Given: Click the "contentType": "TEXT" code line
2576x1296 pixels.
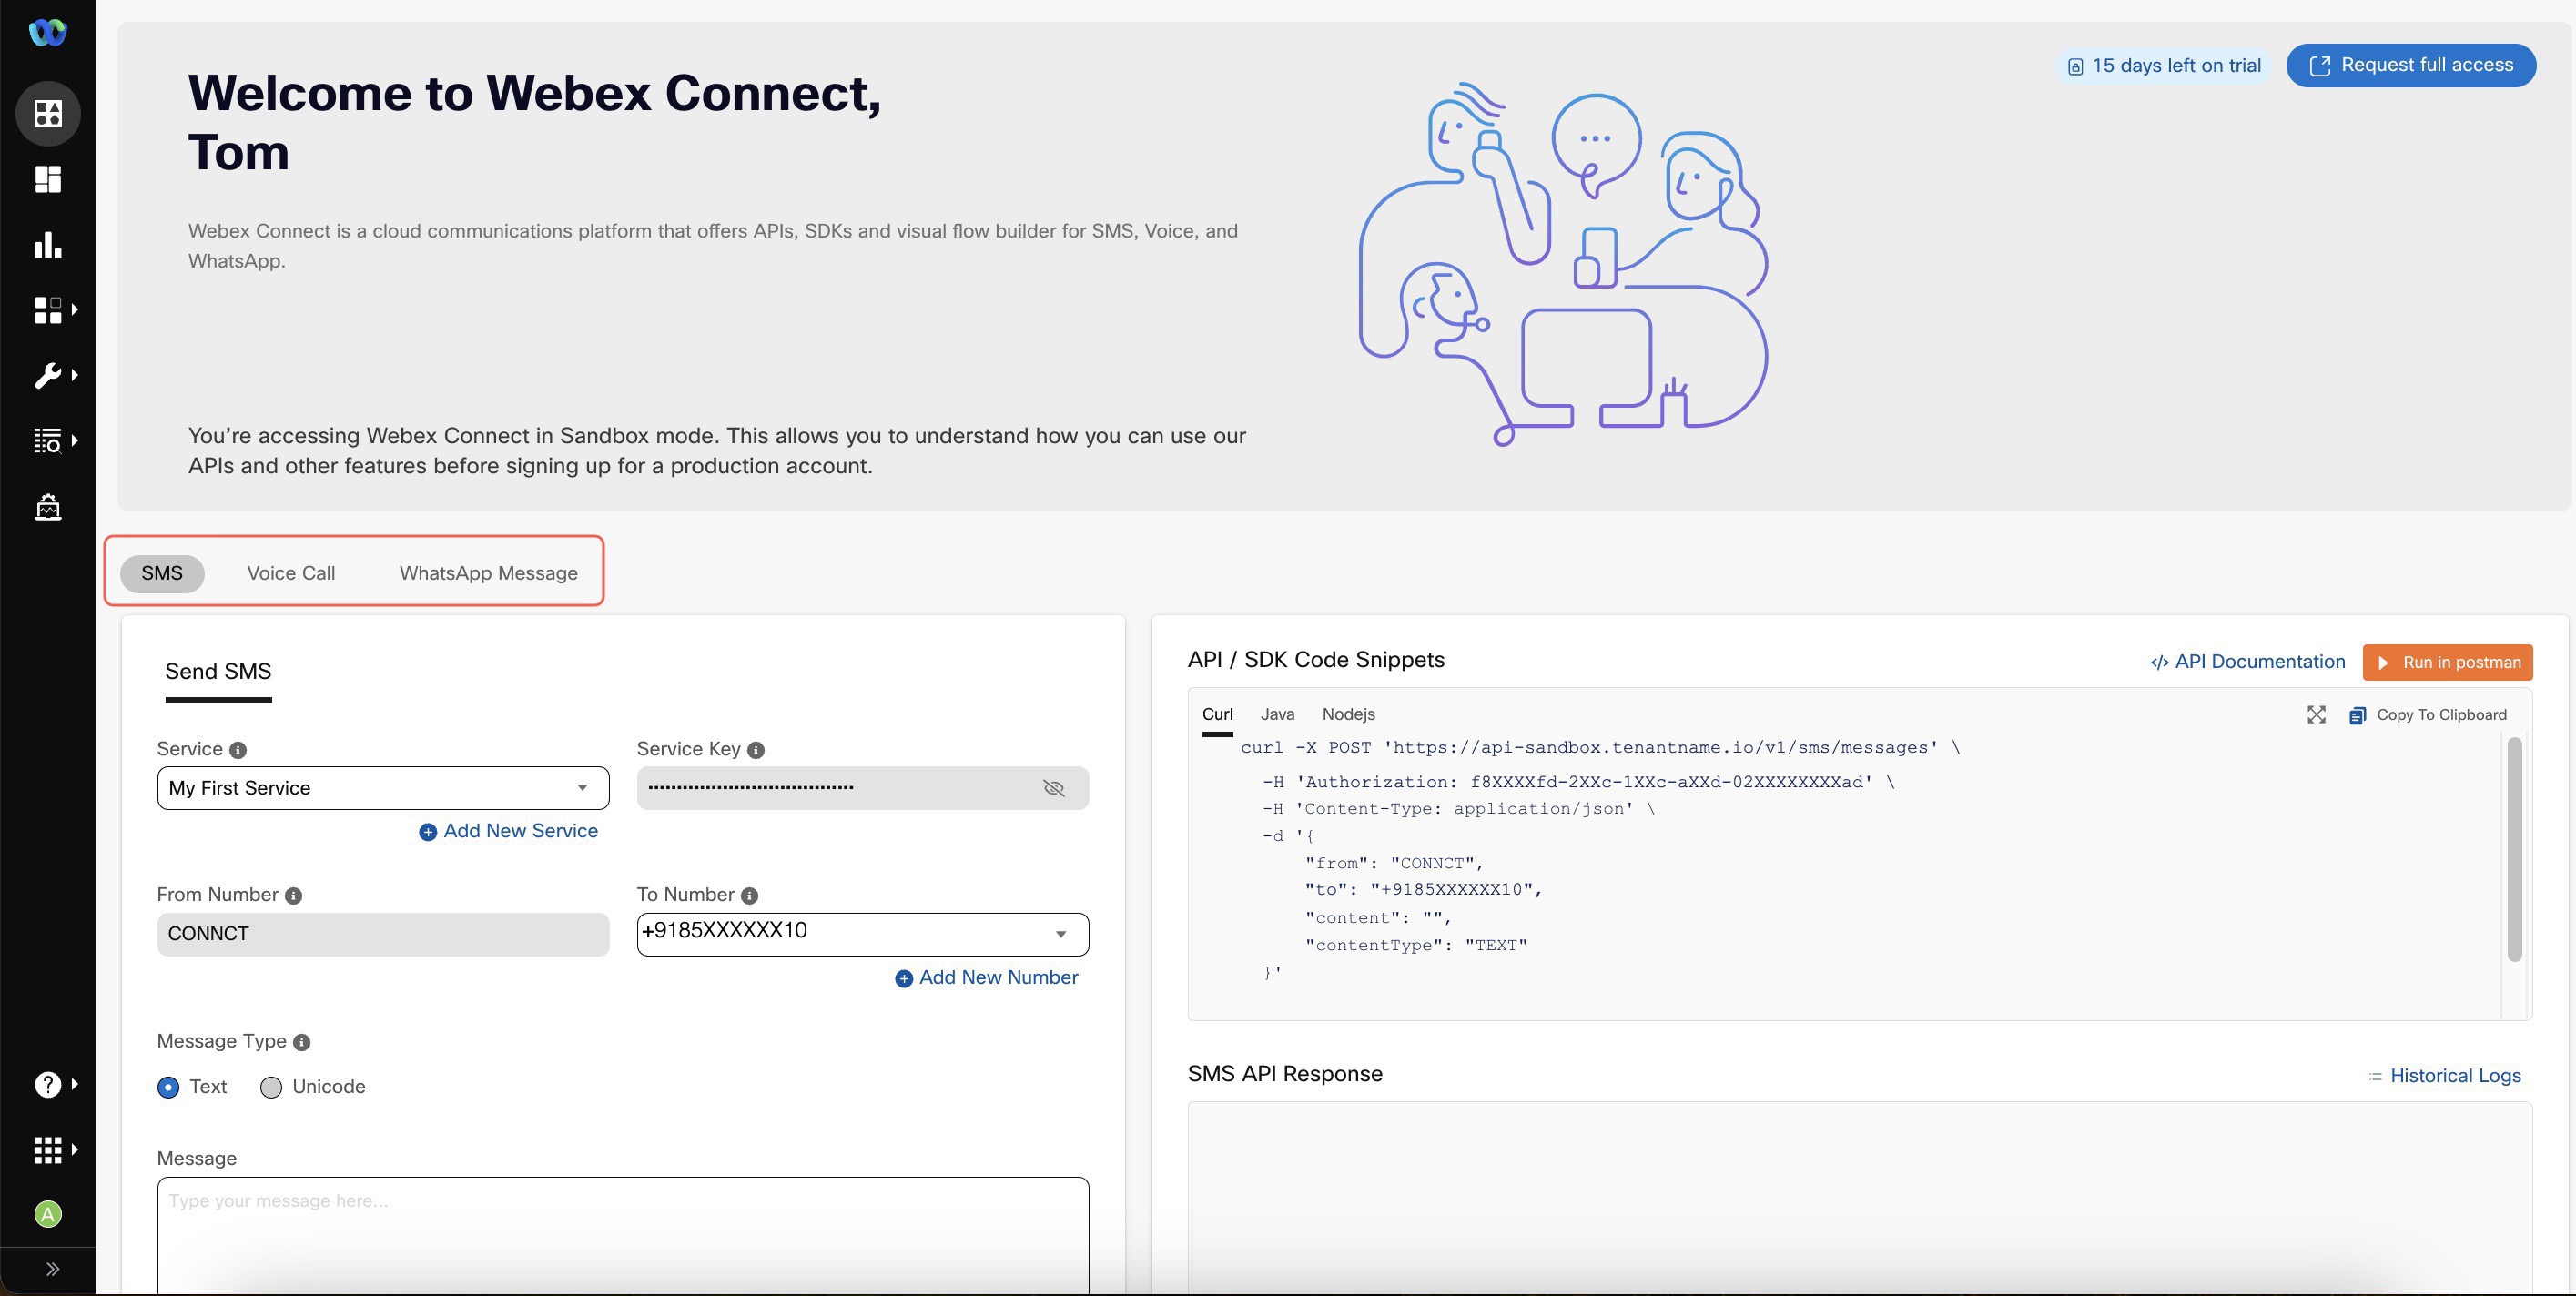Looking at the screenshot, I should point(1416,945).
